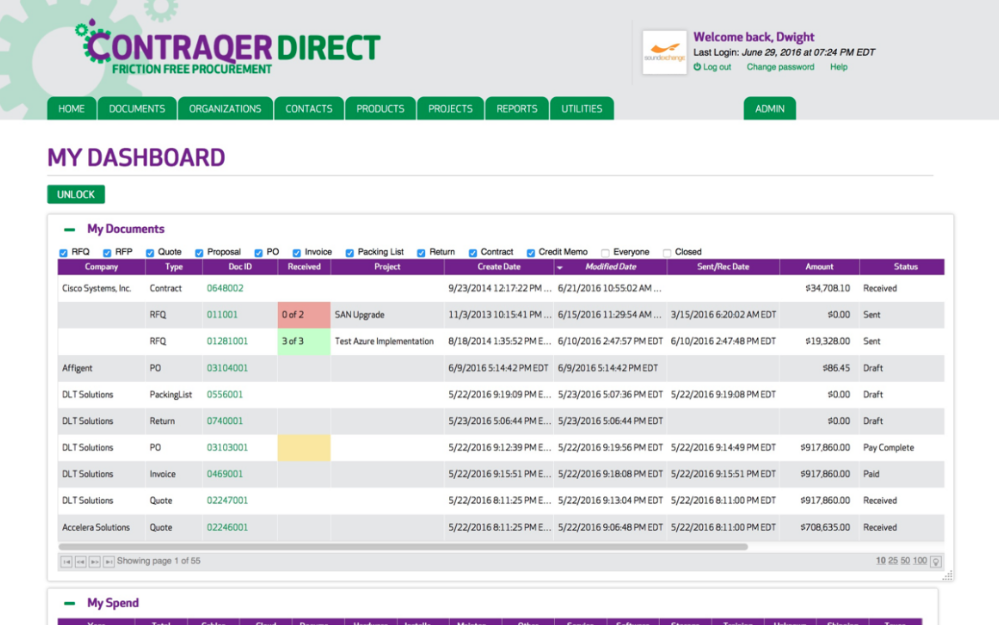Click Modified Date sort arrow
999x625 pixels.
(560, 268)
